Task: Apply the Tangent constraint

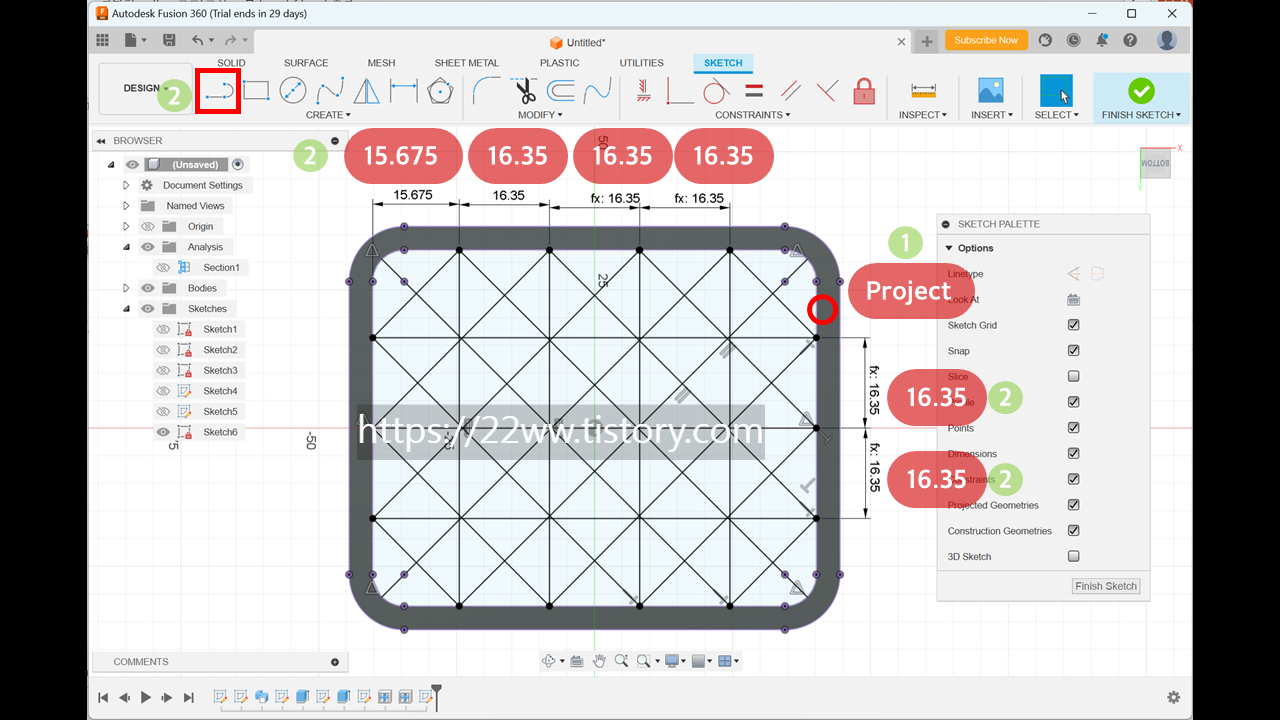Action: click(x=716, y=91)
